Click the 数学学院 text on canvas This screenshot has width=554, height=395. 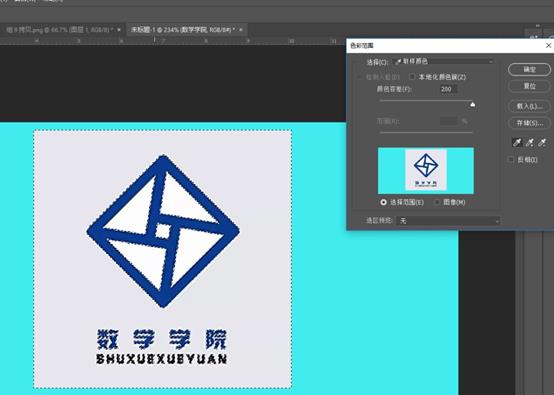point(161,339)
